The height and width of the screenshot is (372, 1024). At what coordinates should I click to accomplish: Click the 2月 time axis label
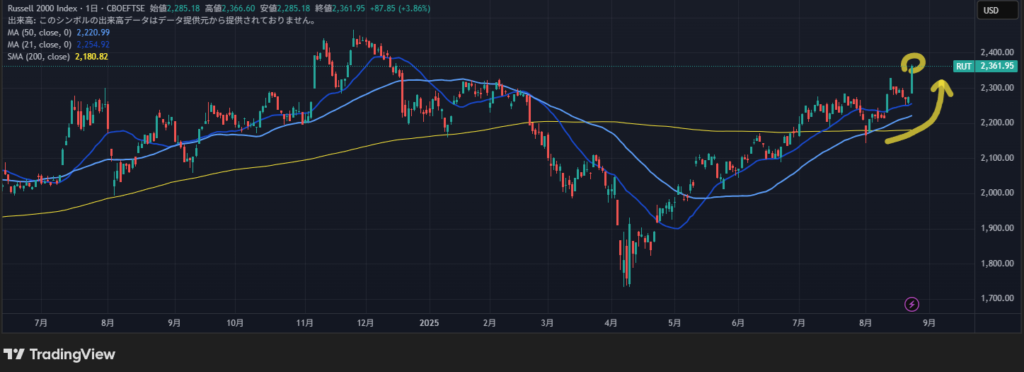(x=490, y=322)
